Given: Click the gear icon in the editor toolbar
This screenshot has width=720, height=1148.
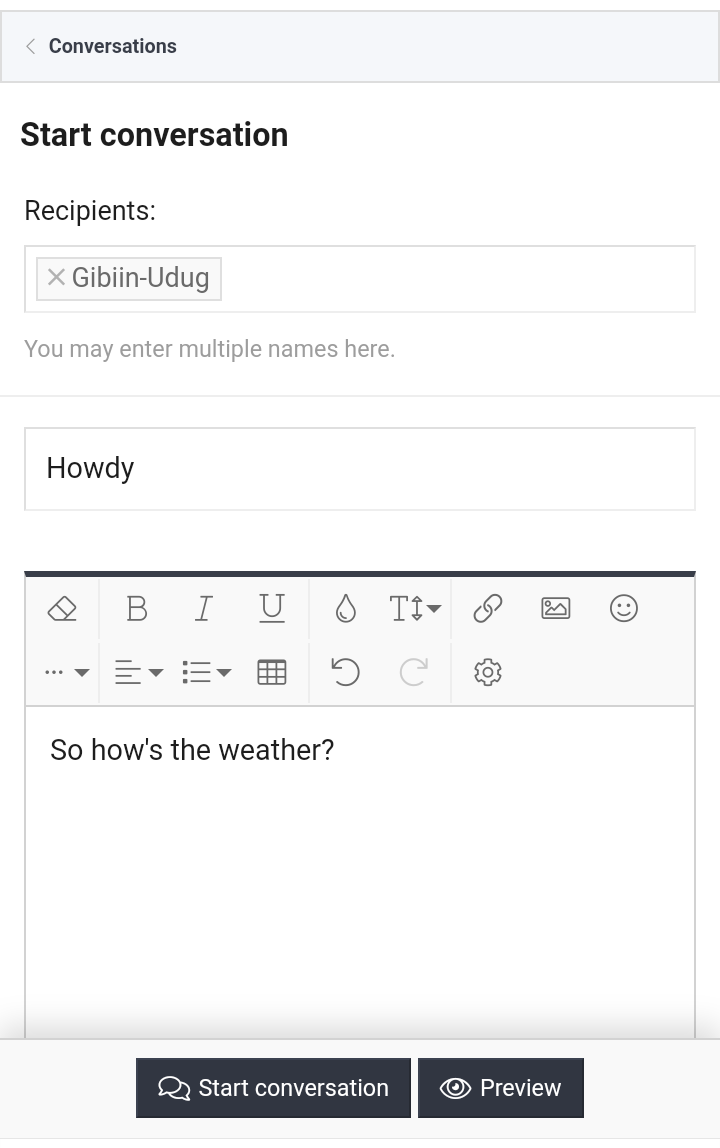Looking at the screenshot, I should [488, 672].
